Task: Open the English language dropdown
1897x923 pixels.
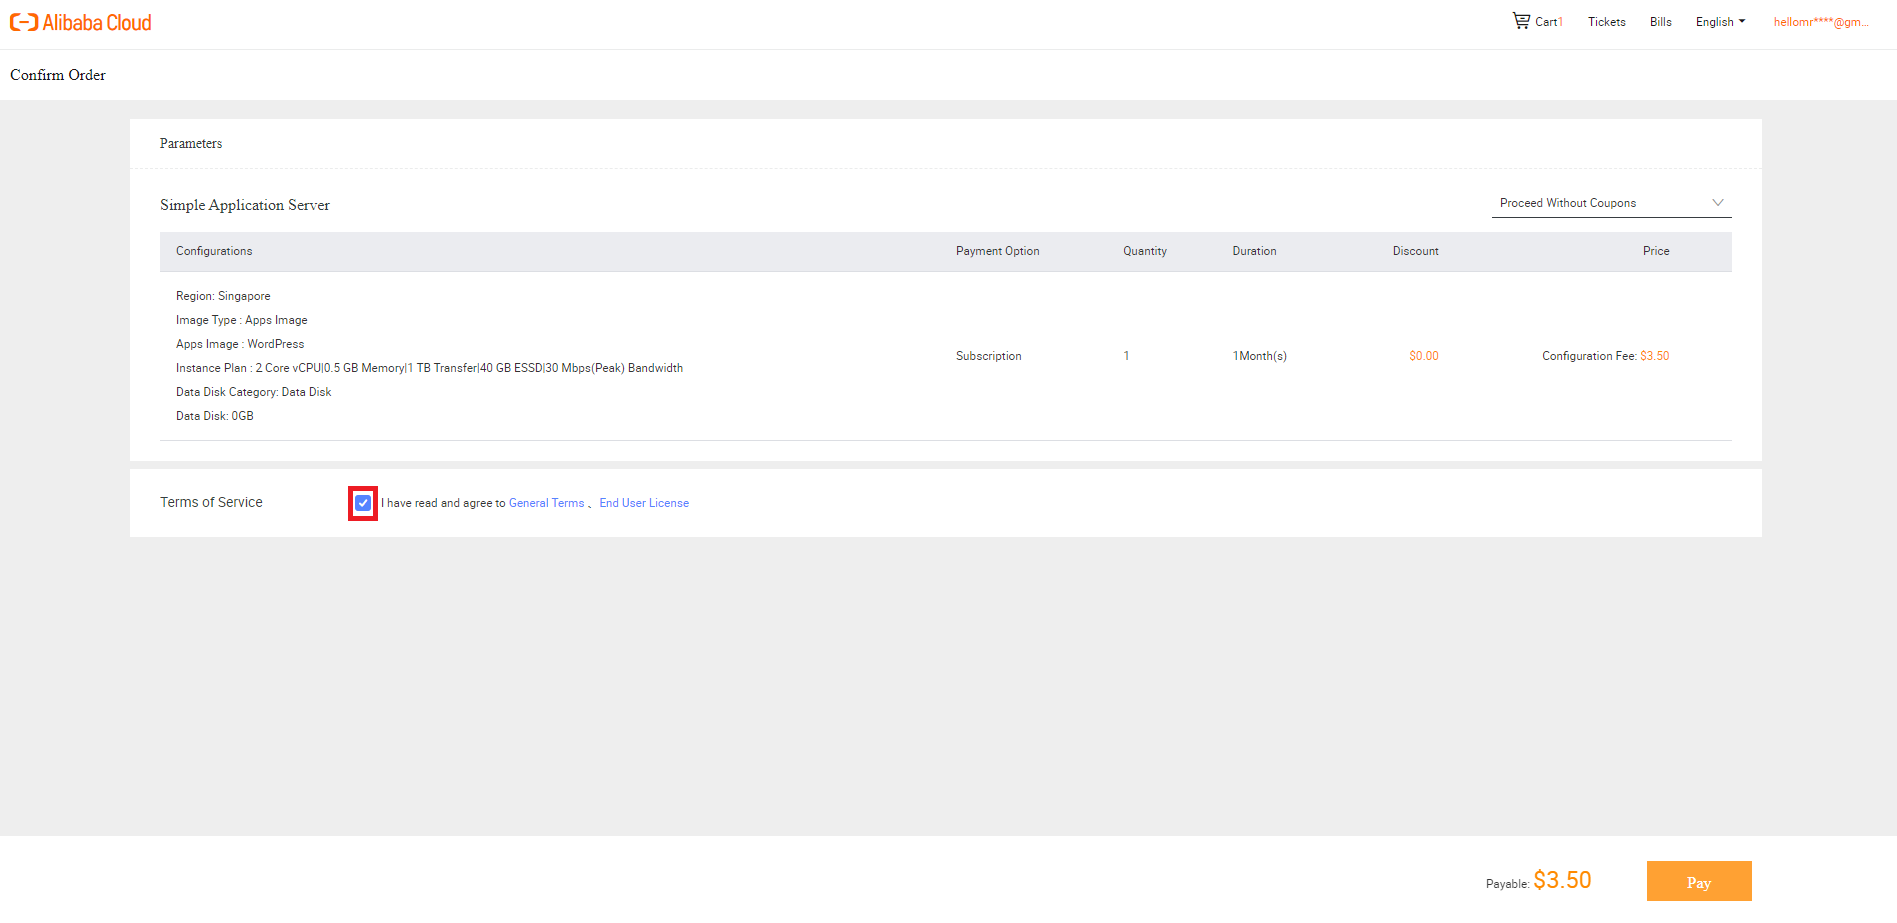Action: (1720, 22)
